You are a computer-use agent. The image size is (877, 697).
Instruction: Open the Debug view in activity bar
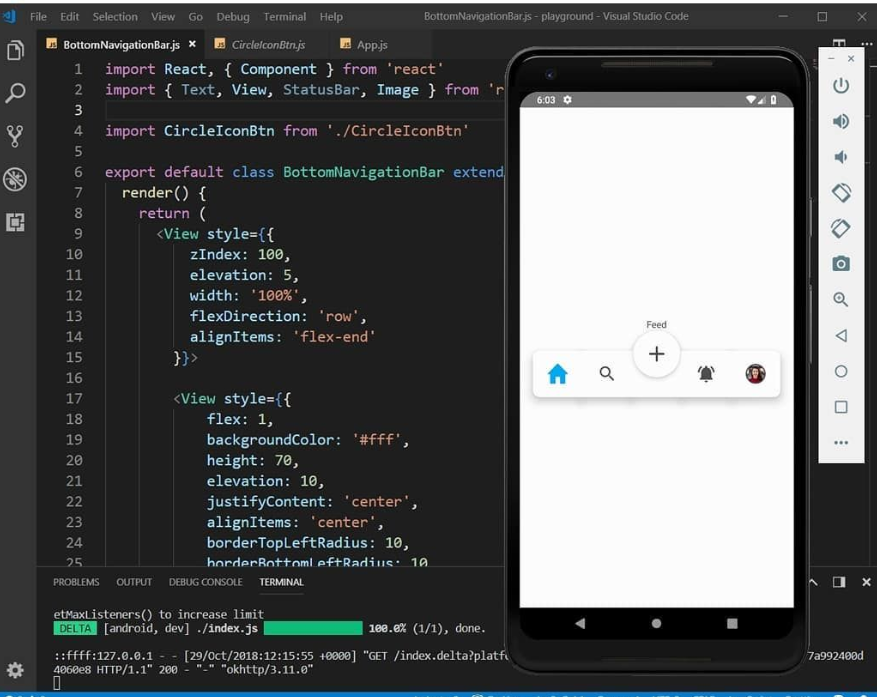(x=16, y=179)
